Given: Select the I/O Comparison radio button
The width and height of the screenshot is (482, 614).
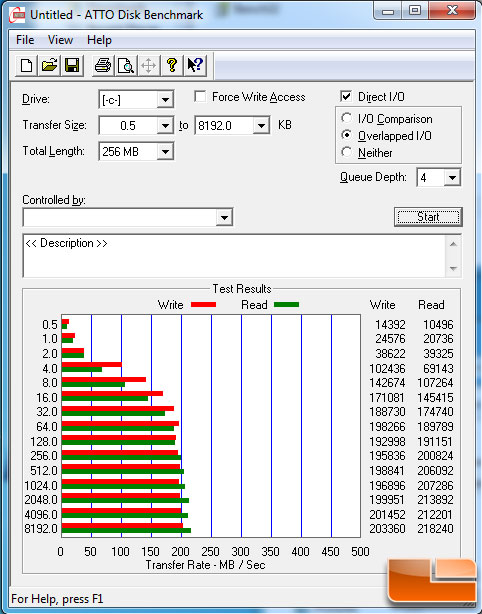Looking at the screenshot, I should (346, 118).
